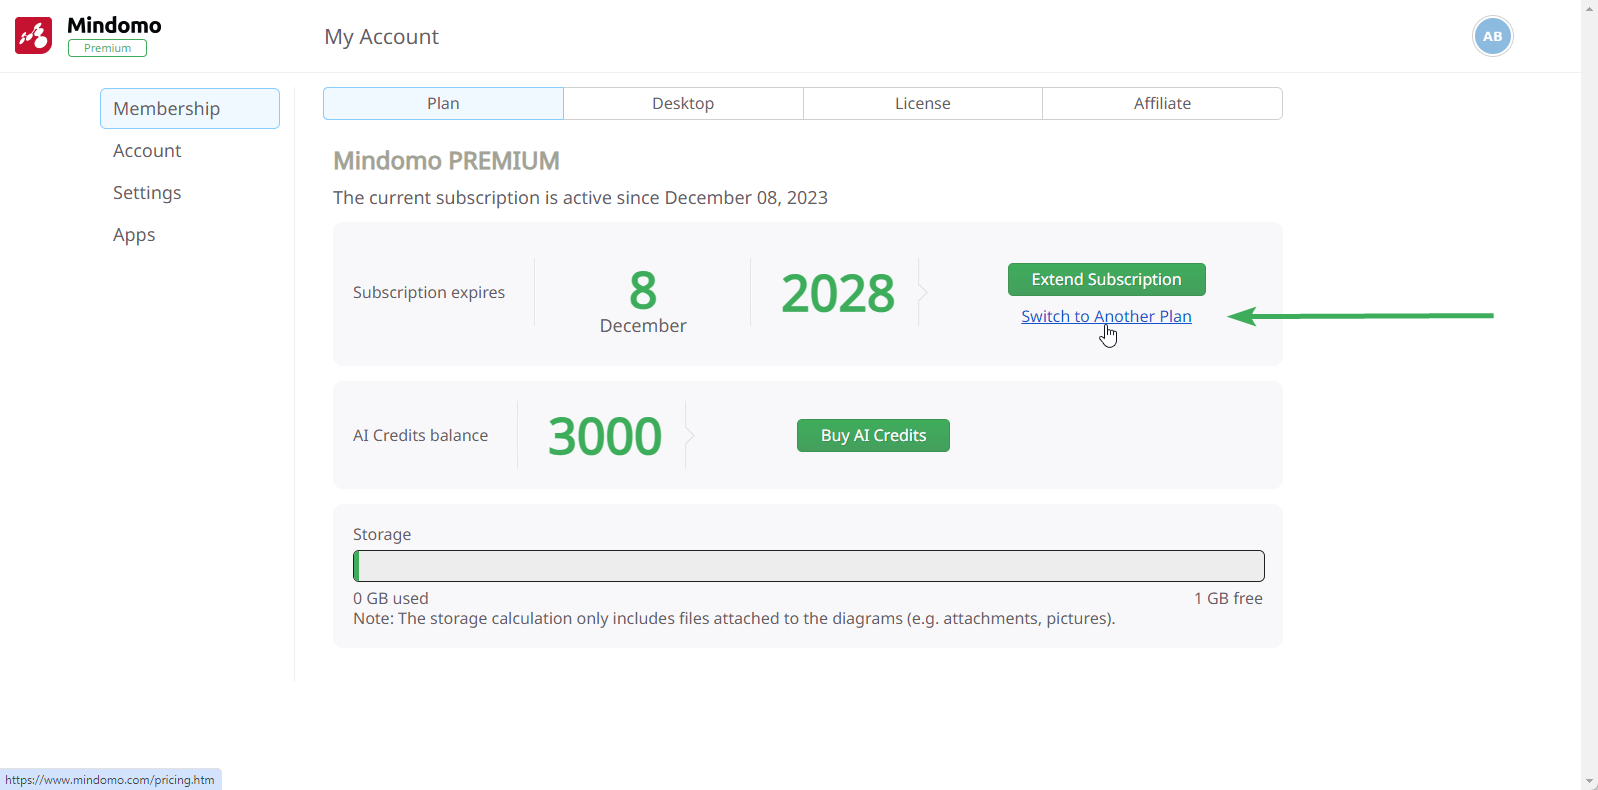This screenshot has height=790, width=1598.
Task: Click the '0 GB used' label
Action: [x=390, y=598]
